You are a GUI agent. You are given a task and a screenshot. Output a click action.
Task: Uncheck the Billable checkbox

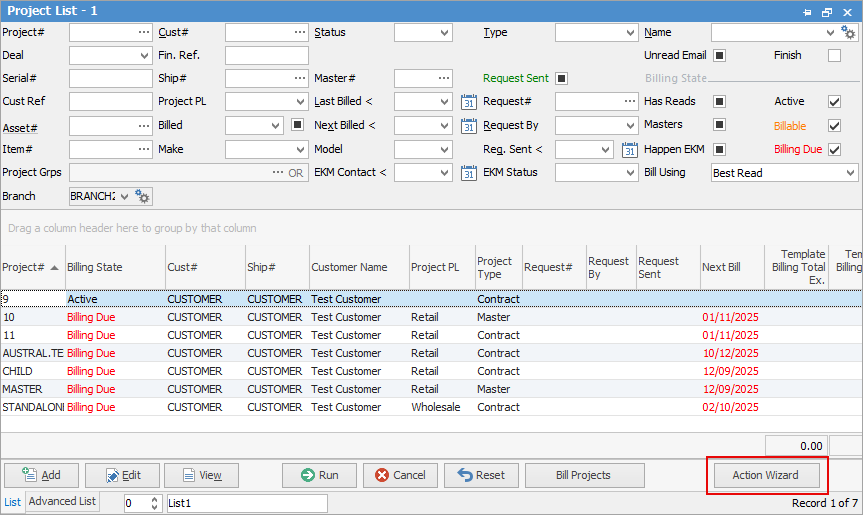834,125
